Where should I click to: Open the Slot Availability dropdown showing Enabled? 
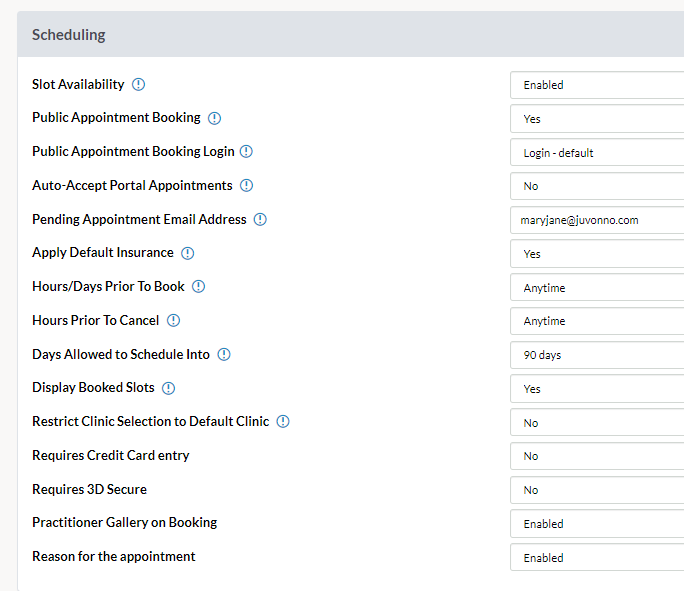tap(597, 85)
